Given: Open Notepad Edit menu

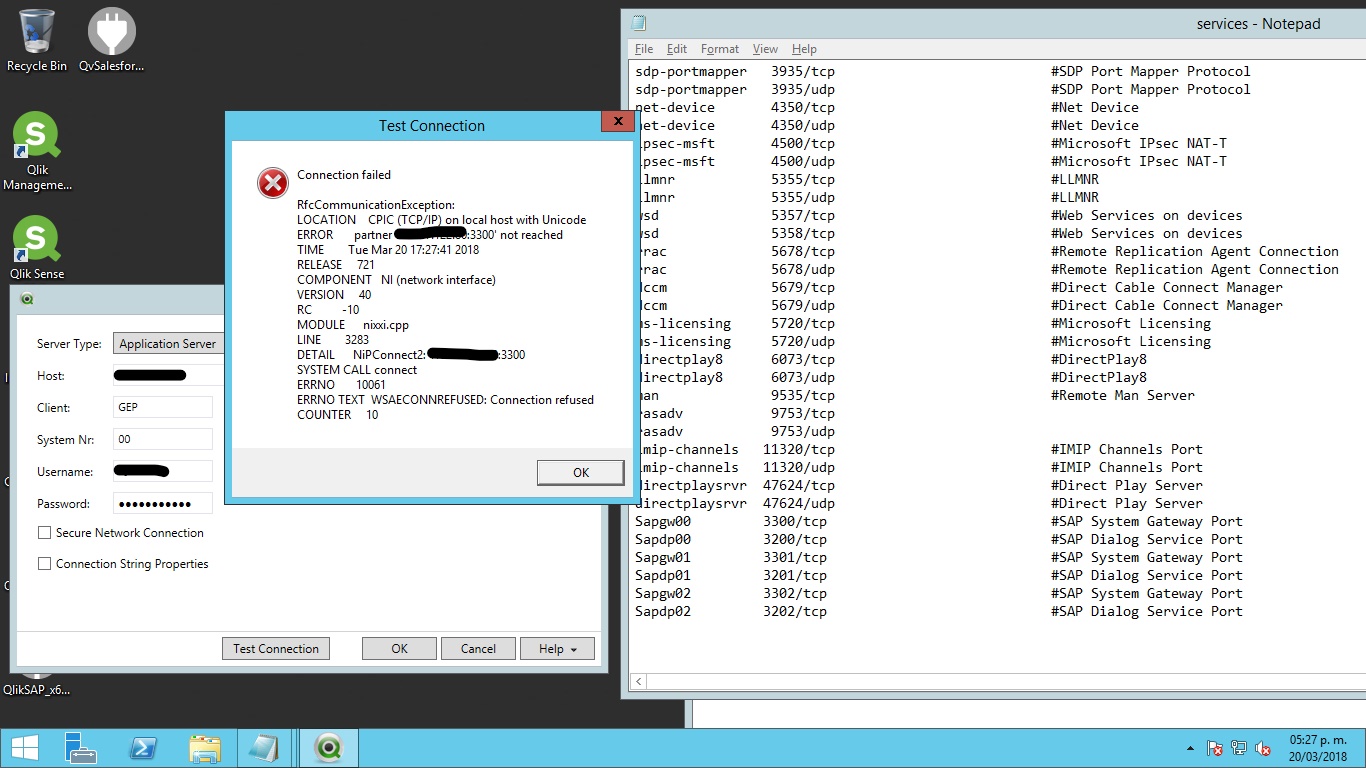Looking at the screenshot, I should (677, 49).
